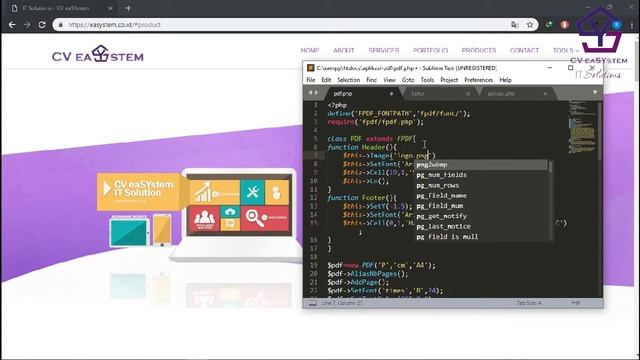Open Sublime Text Edit menu
The height and width of the screenshot is (360, 640).
click(326, 80)
